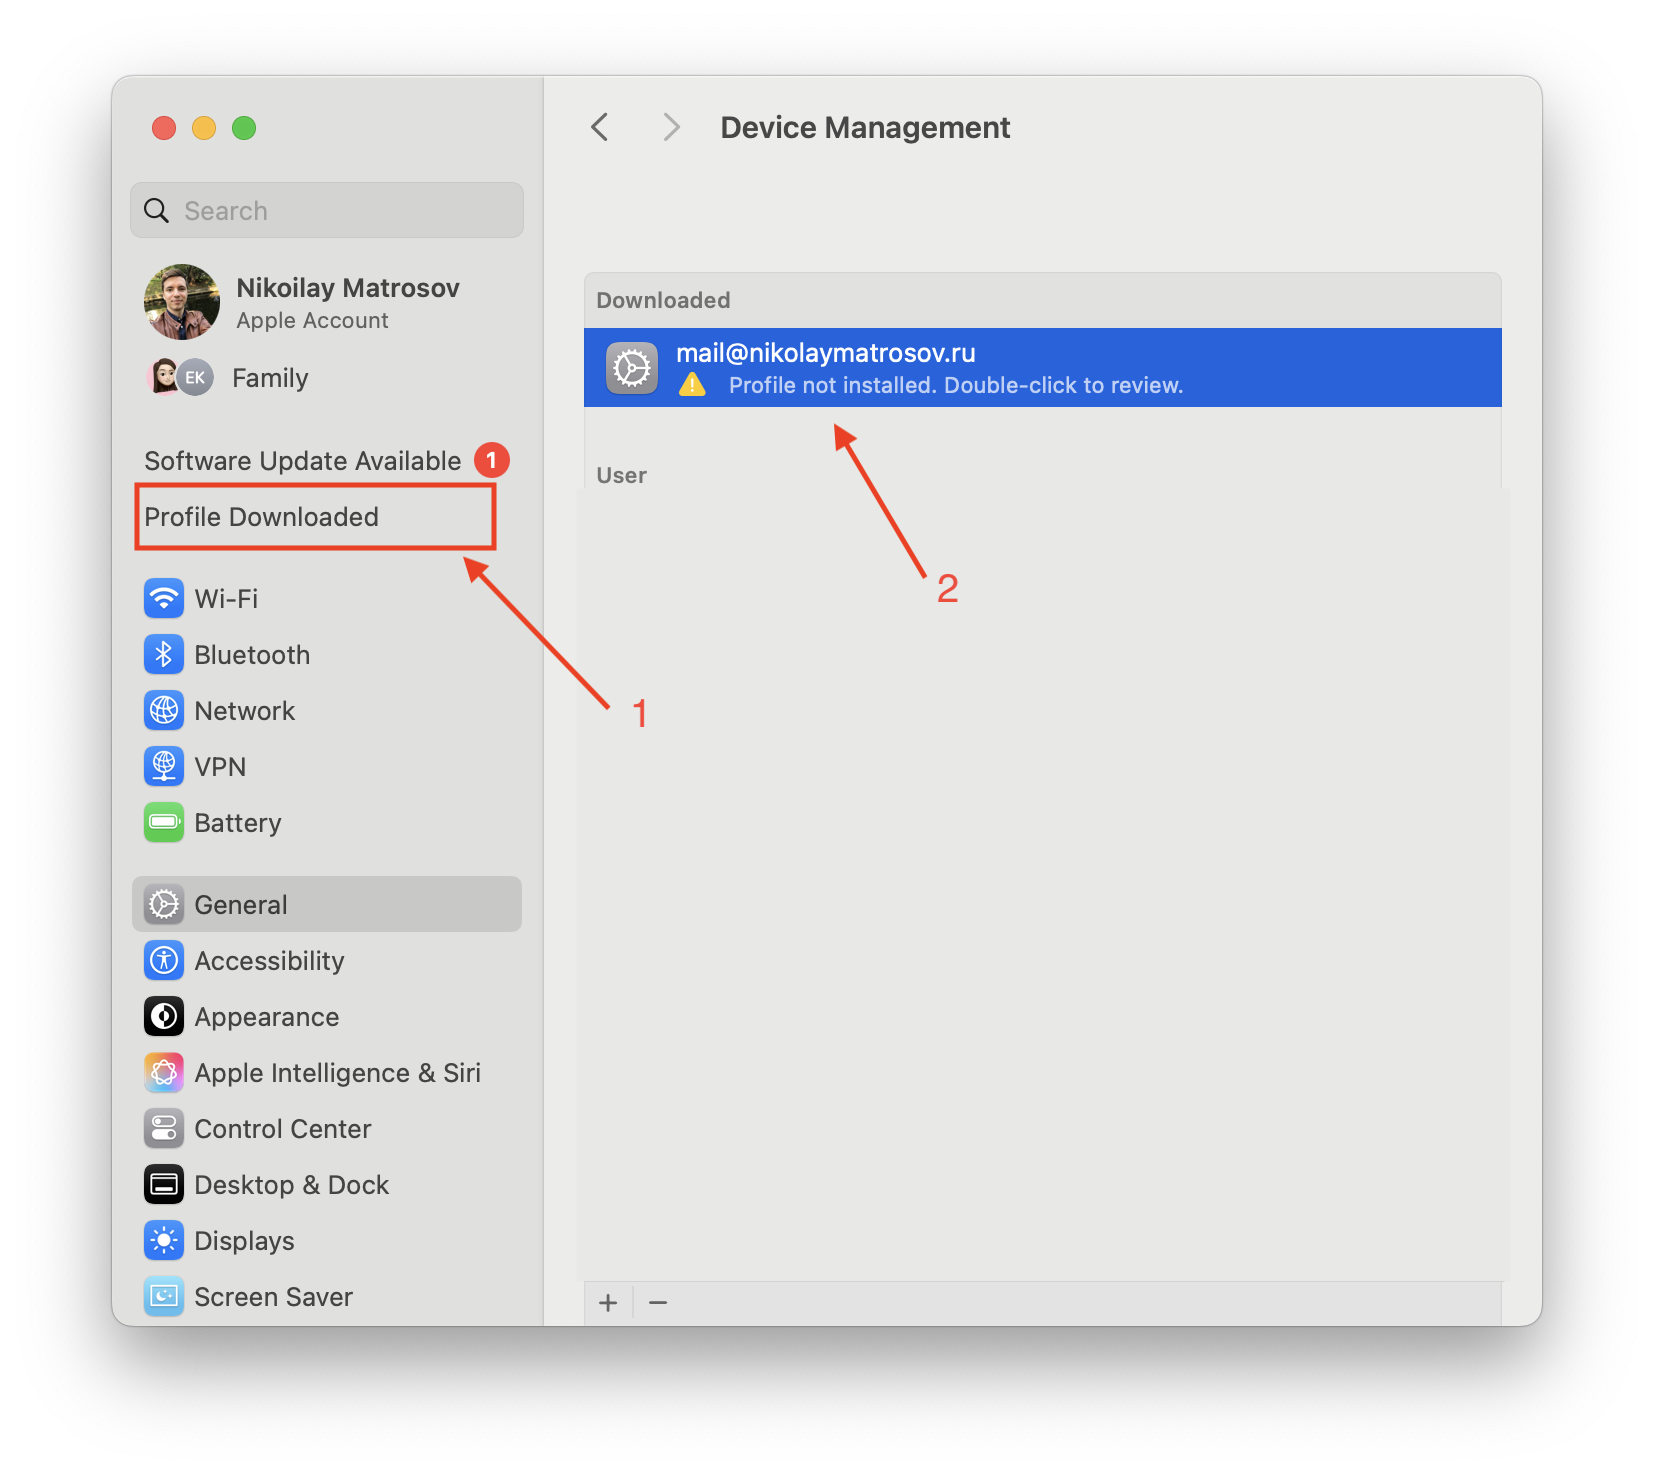Screen dimensions: 1654x1474
Task: Remove profile with the minus button
Action: pyautogui.click(x=658, y=1303)
